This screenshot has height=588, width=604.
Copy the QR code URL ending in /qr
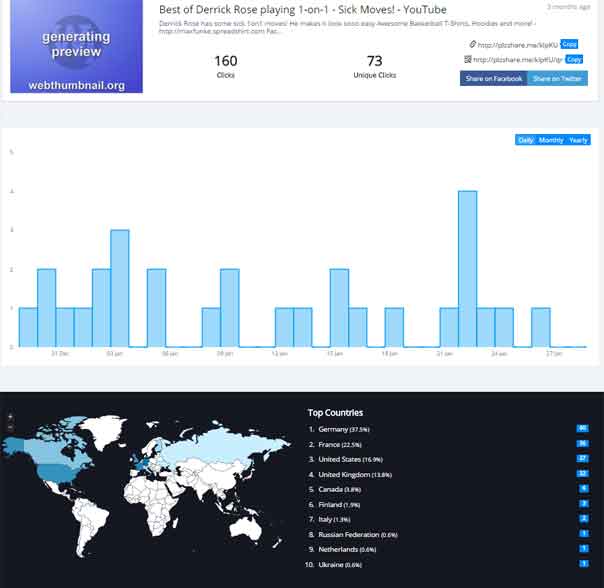pyautogui.click(x=574, y=59)
